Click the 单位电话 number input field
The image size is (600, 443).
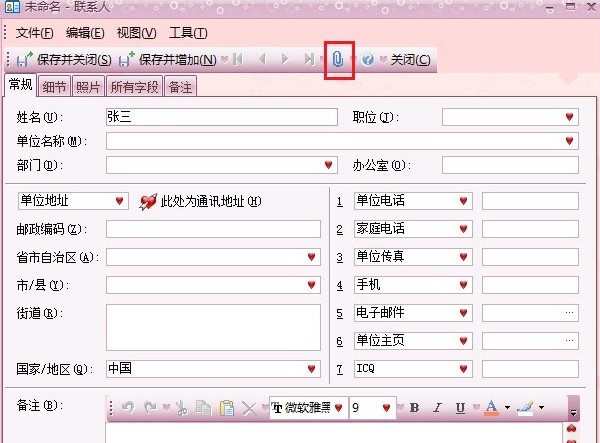[530, 201]
